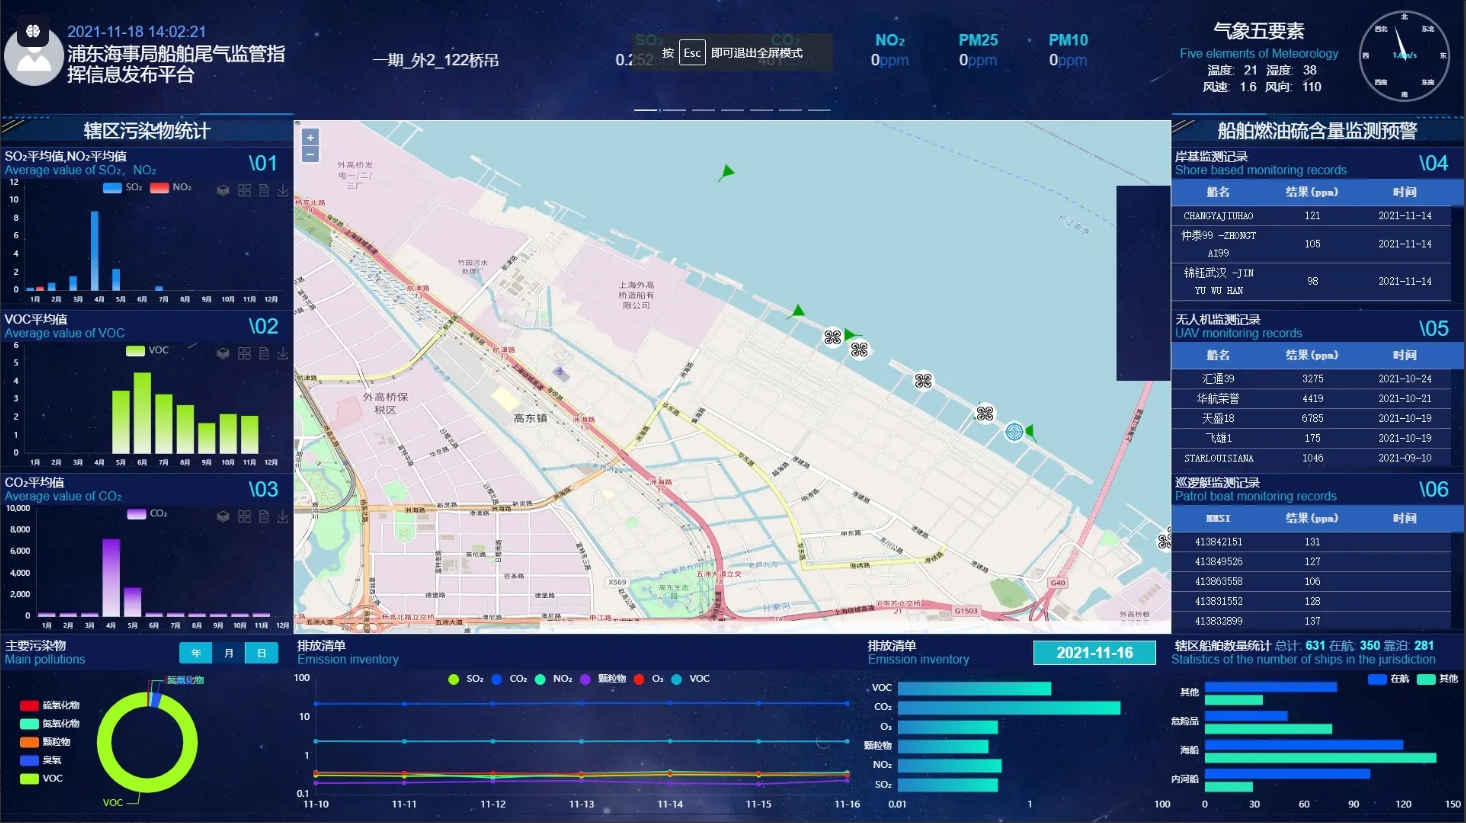Select patrol boat row MMSI 413863558
Viewport: 1466px width, 823px height.
coord(1311,581)
